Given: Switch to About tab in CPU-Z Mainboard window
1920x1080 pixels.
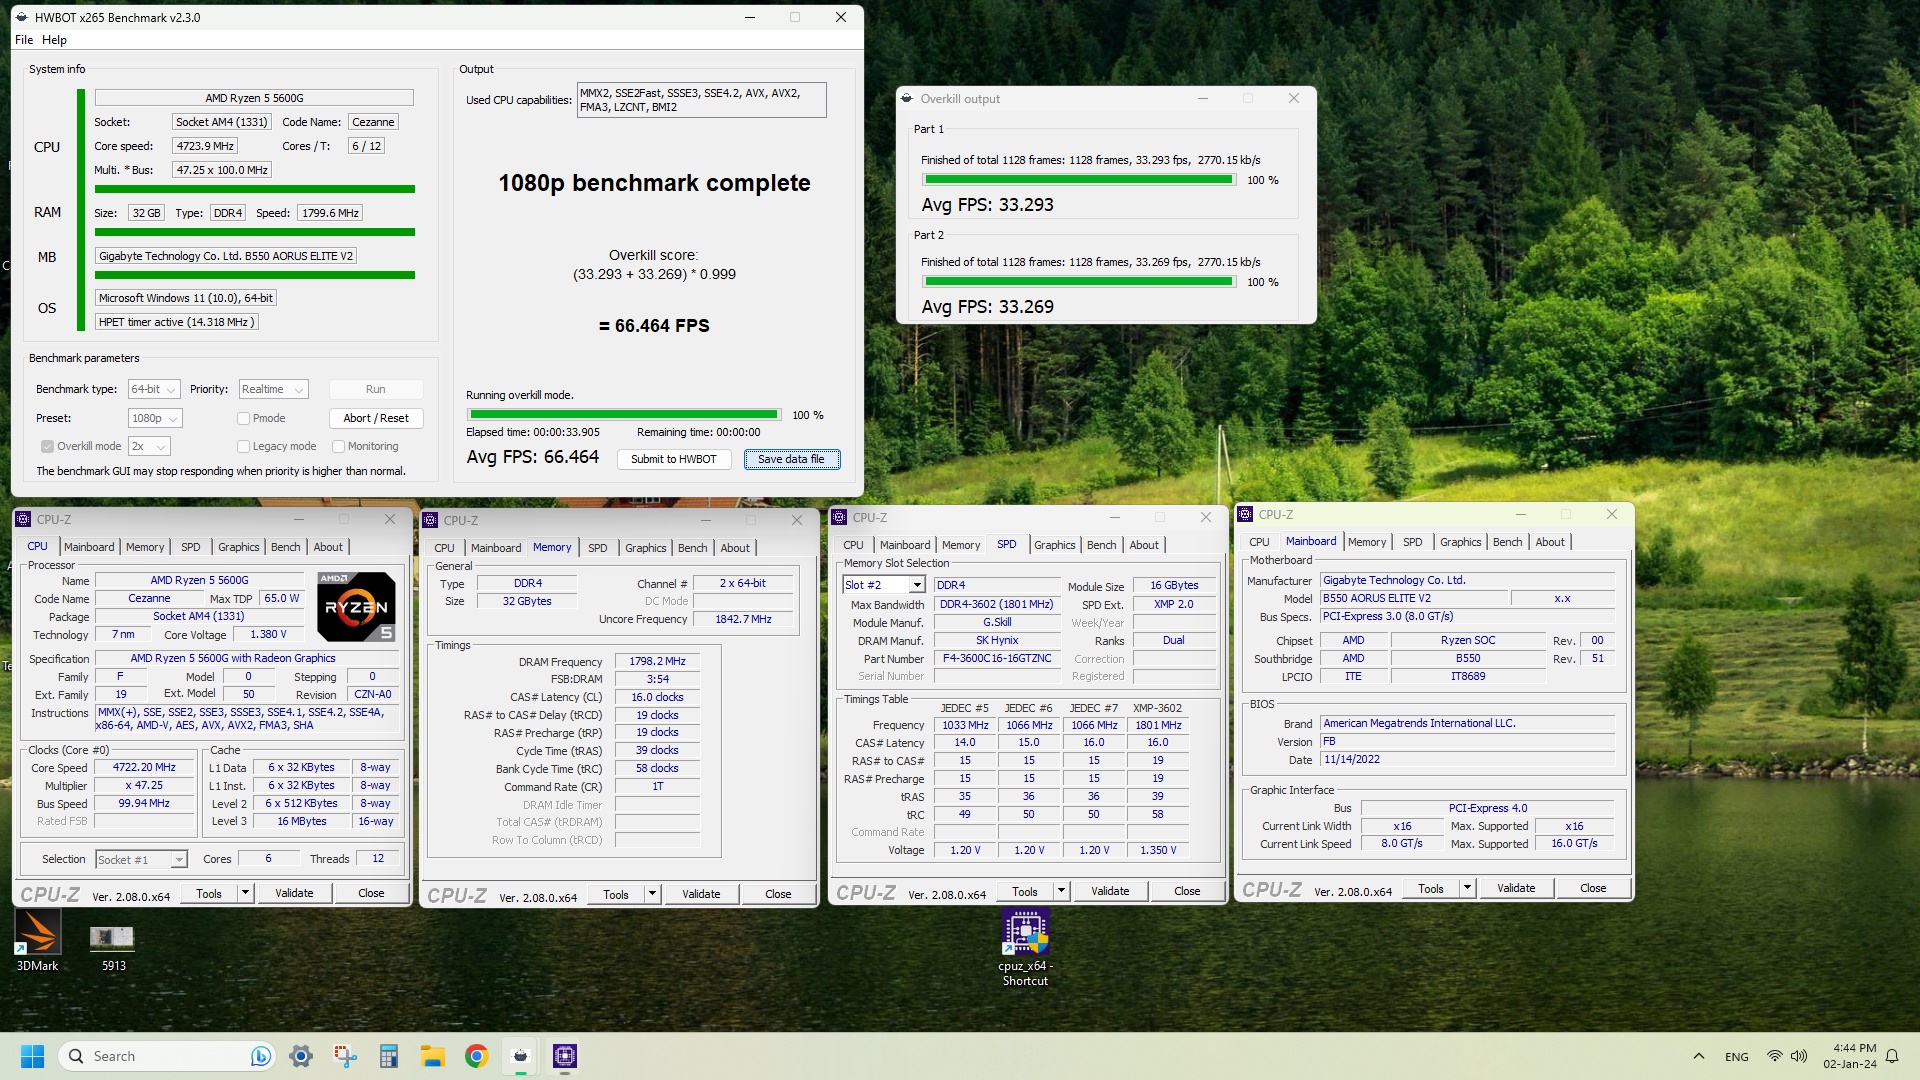Looking at the screenshot, I should 1550,542.
